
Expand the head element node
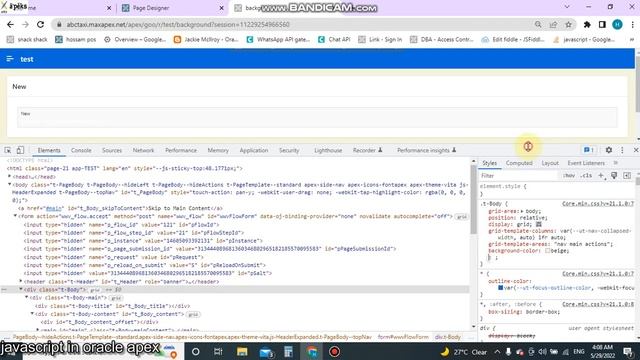9,176
